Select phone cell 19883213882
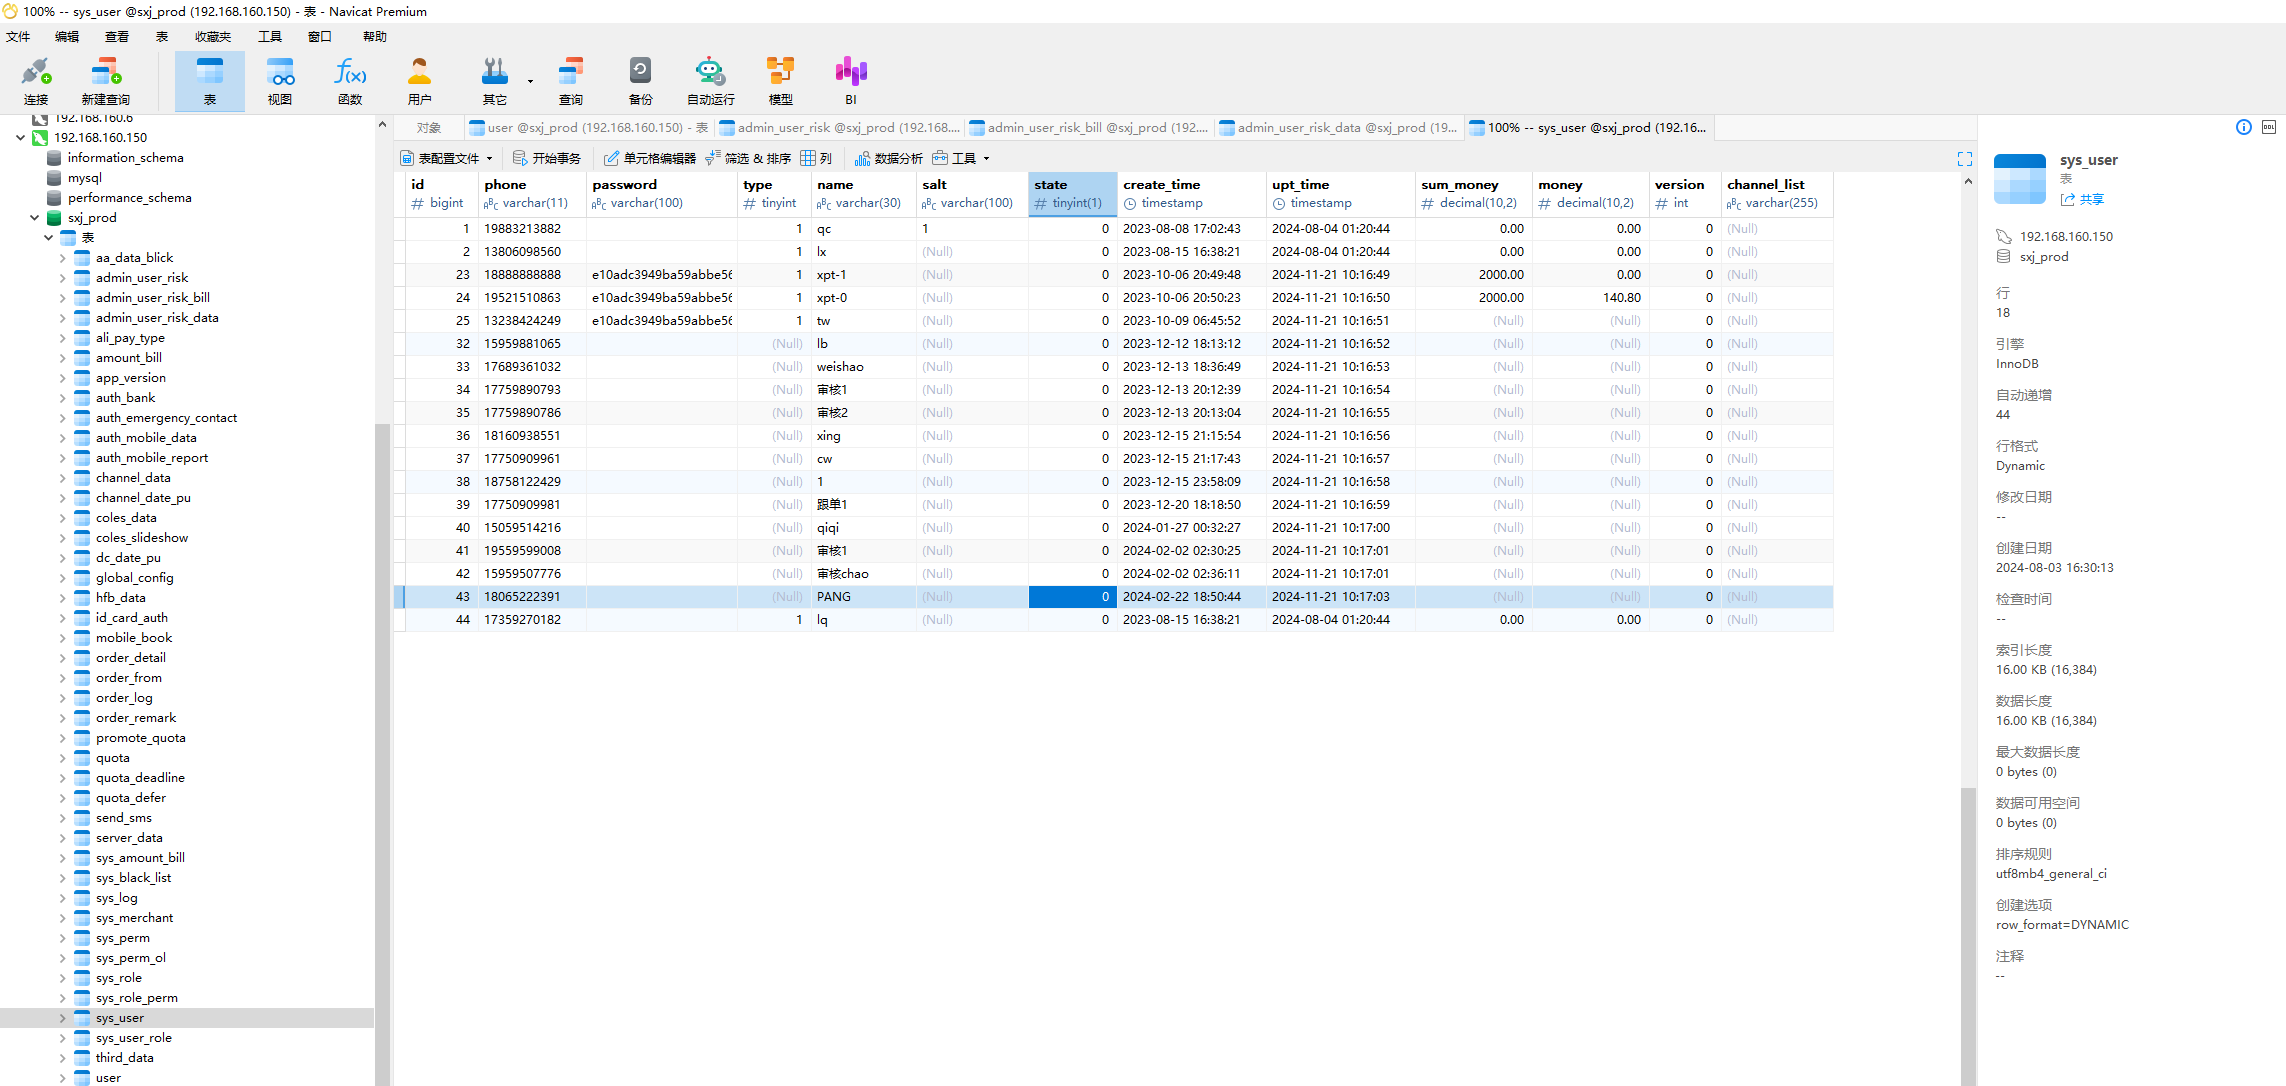 [531, 229]
